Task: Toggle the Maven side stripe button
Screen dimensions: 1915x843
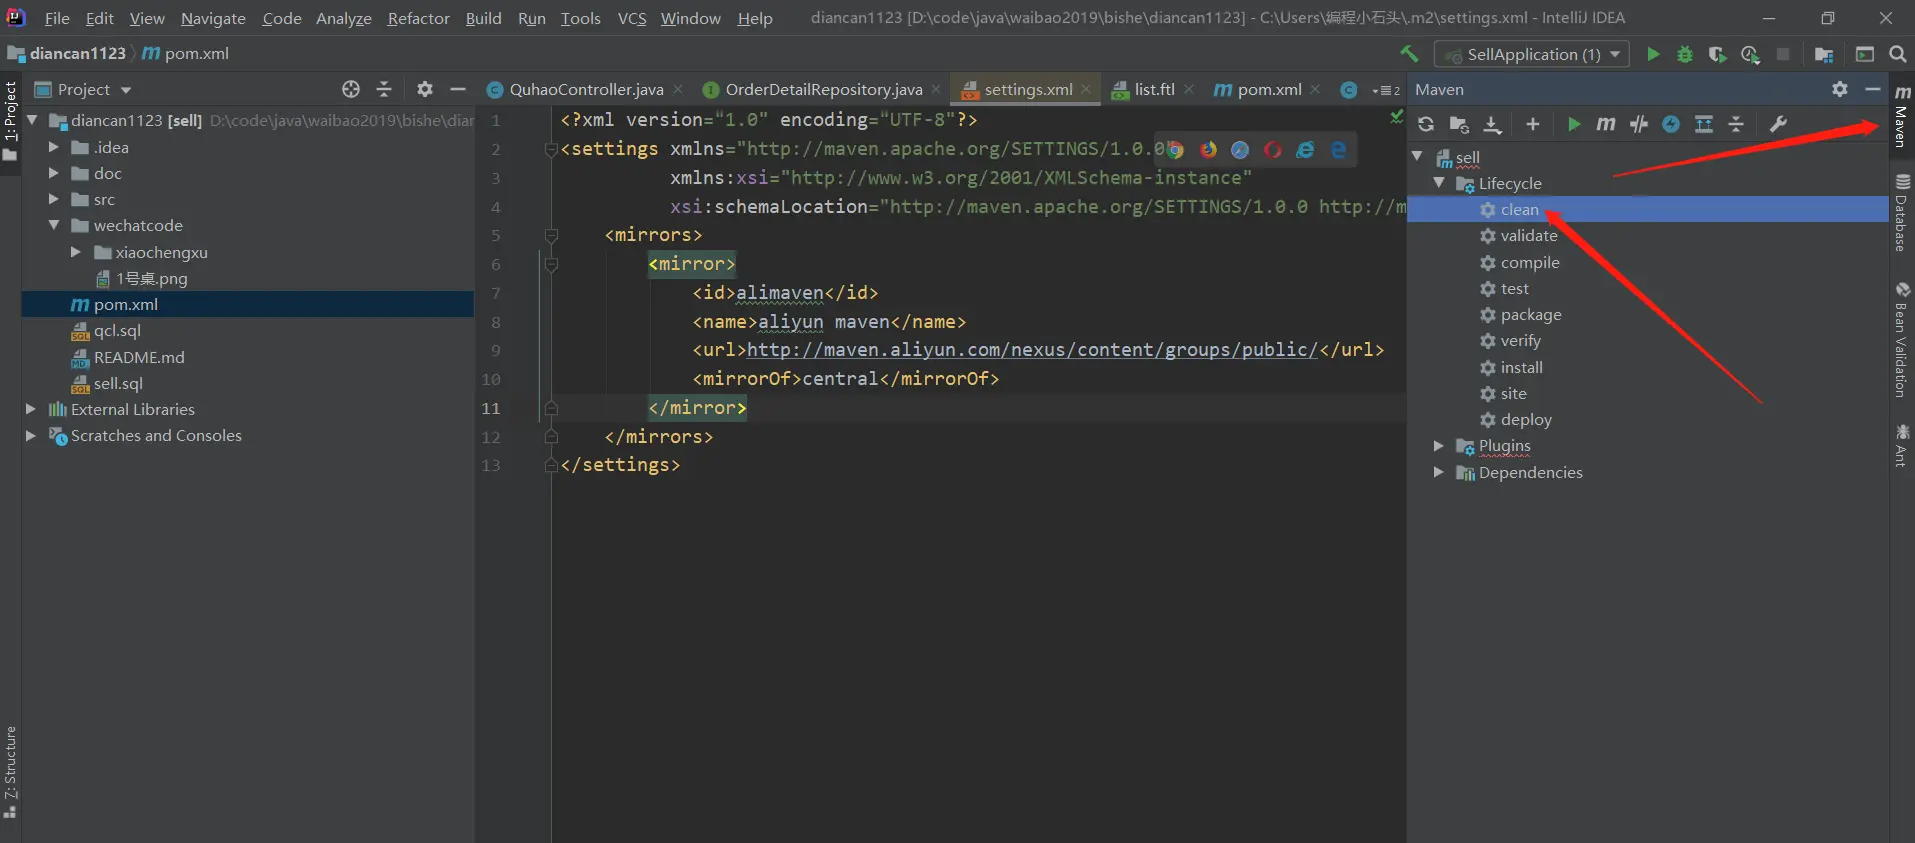Action: [x=1902, y=118]
